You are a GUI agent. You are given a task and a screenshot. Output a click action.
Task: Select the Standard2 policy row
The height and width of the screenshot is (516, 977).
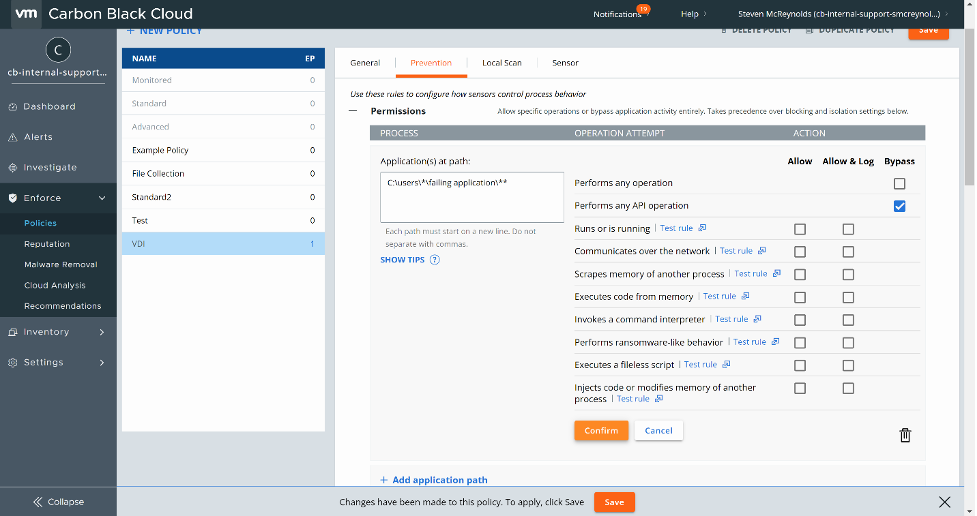tap(223, 197)
